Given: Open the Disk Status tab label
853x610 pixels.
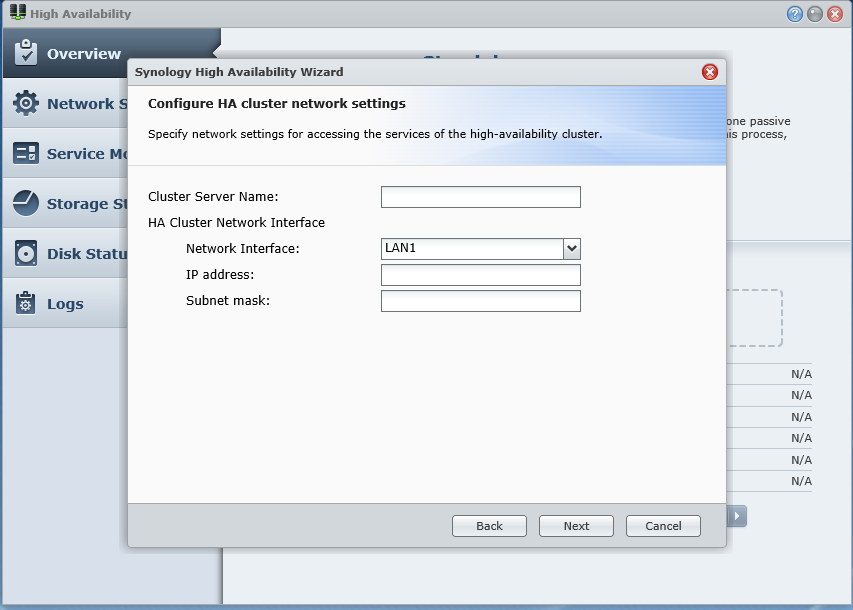Looking at the screenshot, I should 87,254.
